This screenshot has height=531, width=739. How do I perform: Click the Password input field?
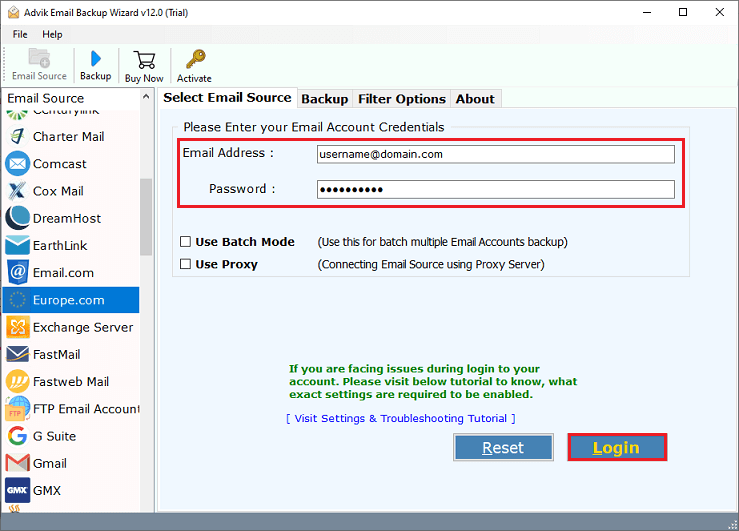click(x=495, y=189)
